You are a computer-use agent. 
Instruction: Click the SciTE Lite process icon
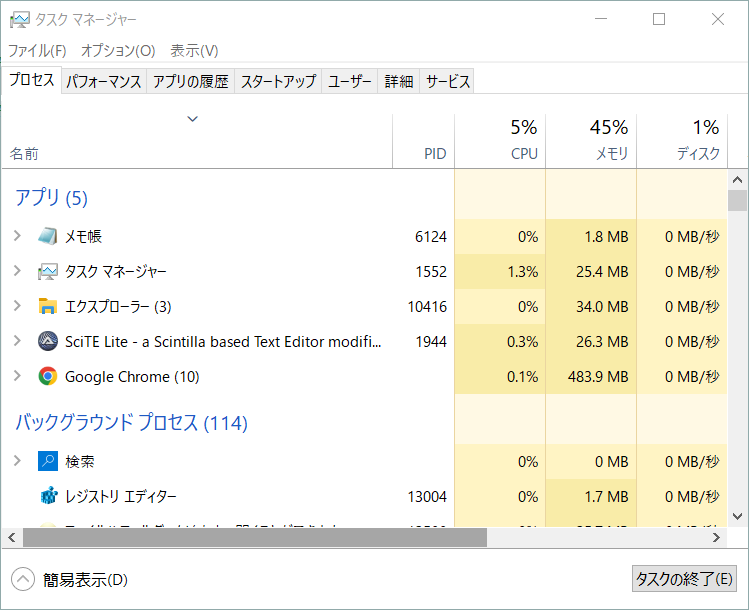pyautogui.click(x=48, y=342)
